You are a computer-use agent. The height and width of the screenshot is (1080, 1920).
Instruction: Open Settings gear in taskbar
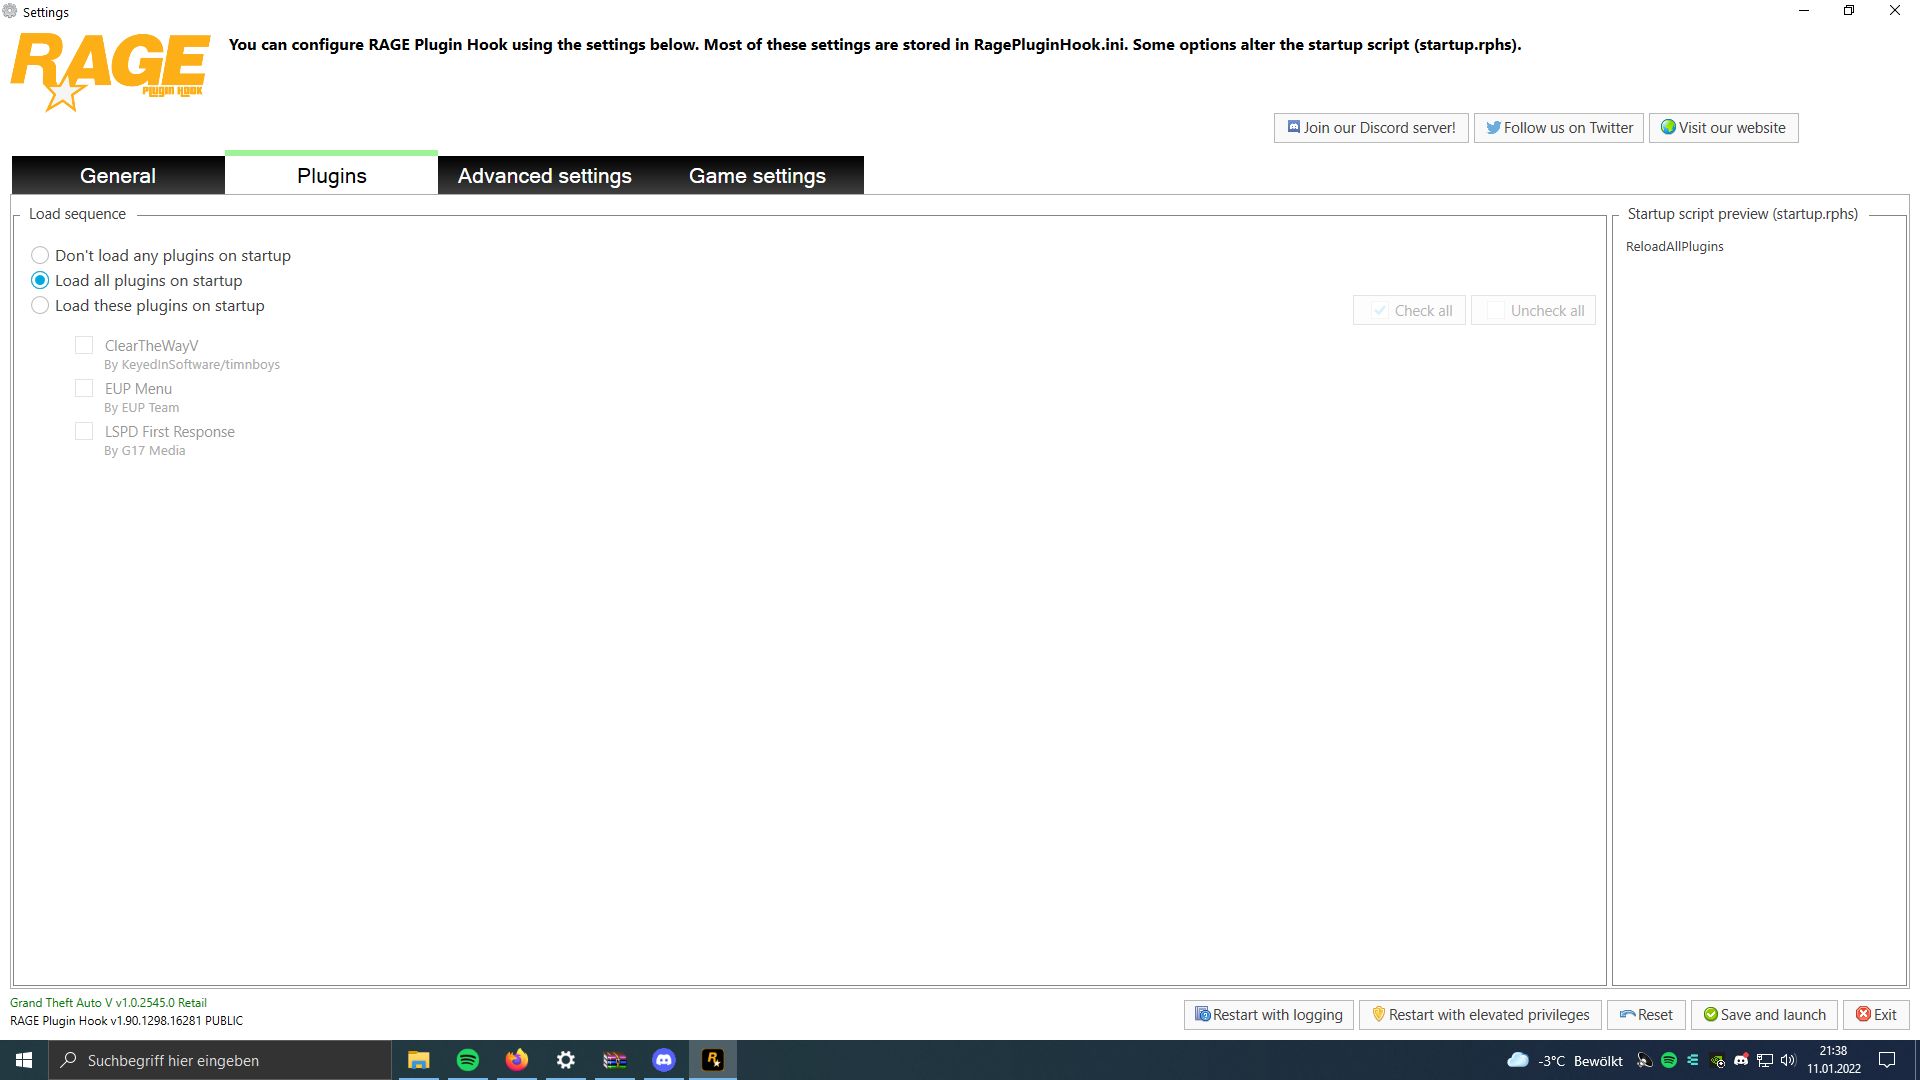coord(566,1060)
